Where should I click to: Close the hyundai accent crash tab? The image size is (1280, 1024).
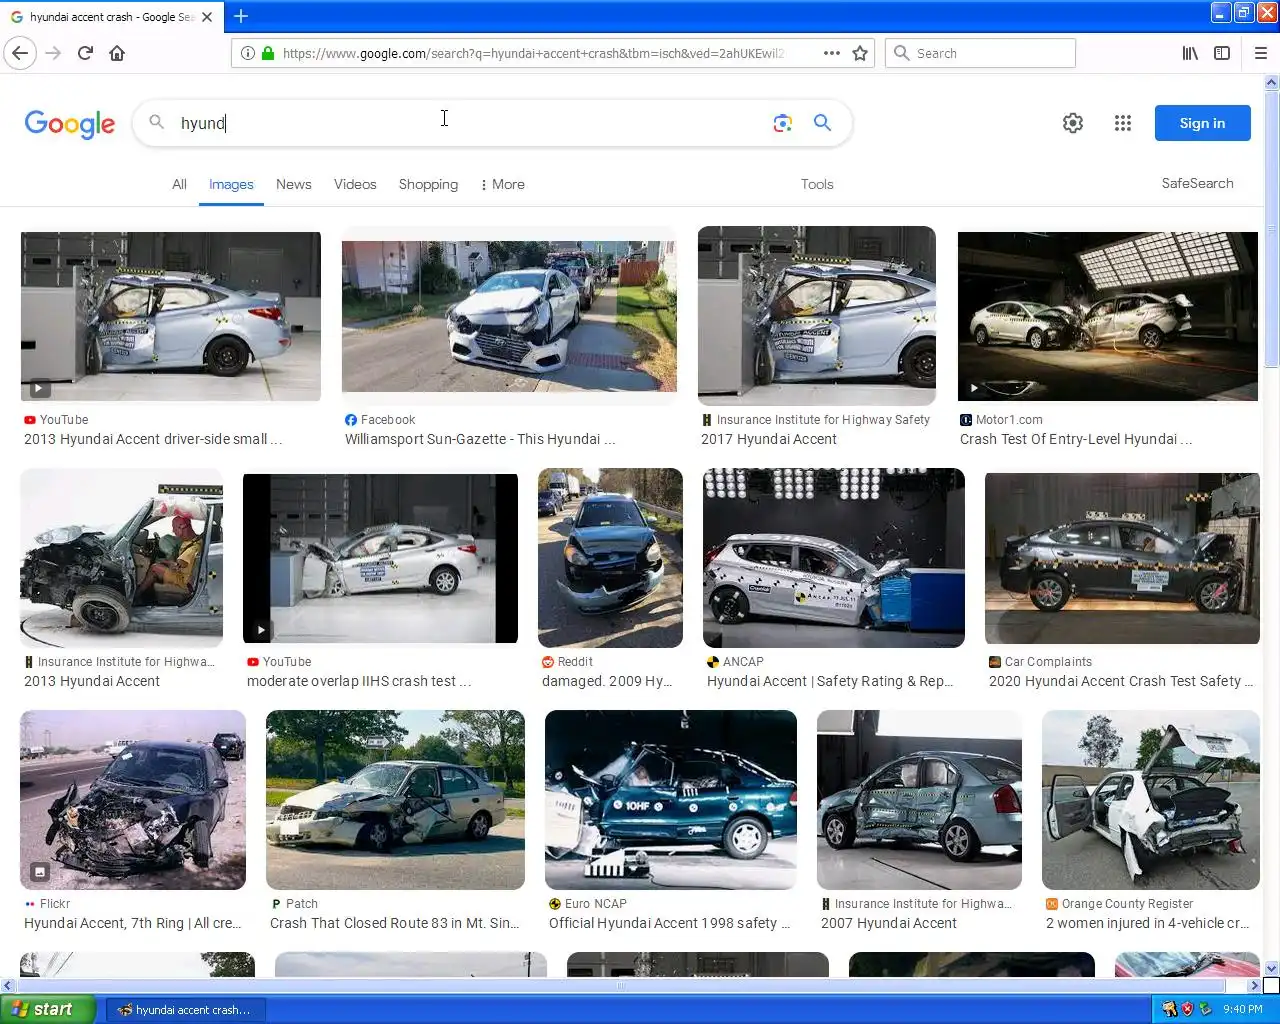(x=207, y=17)
